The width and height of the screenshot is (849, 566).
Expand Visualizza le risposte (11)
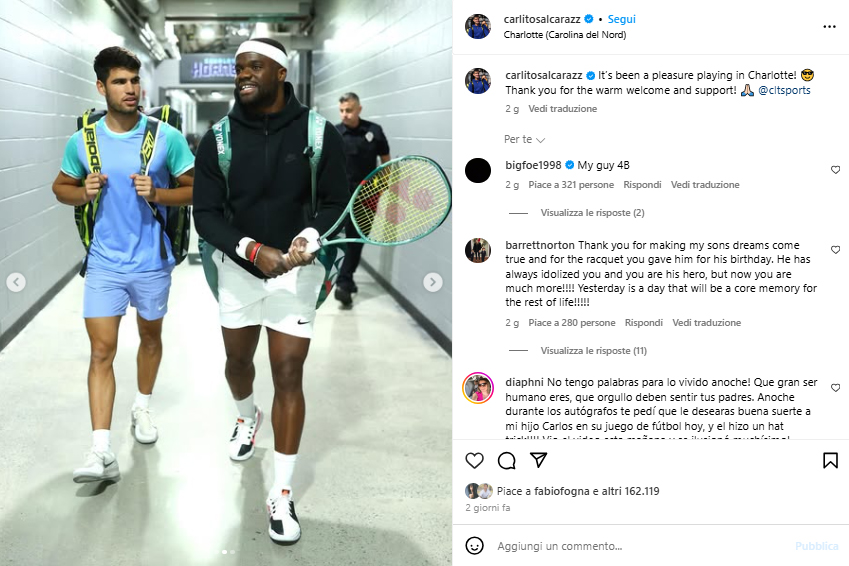[593, 351]
